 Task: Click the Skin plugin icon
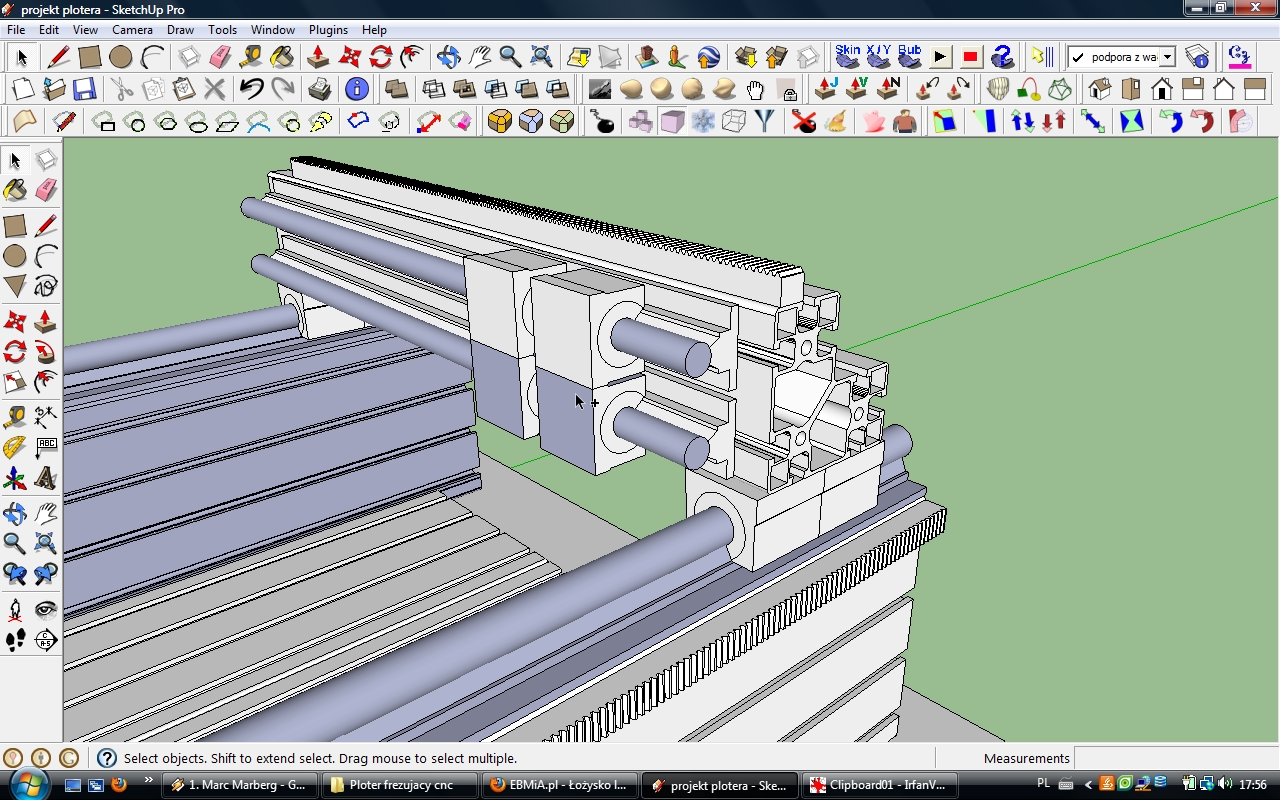(x=848, y=56)
